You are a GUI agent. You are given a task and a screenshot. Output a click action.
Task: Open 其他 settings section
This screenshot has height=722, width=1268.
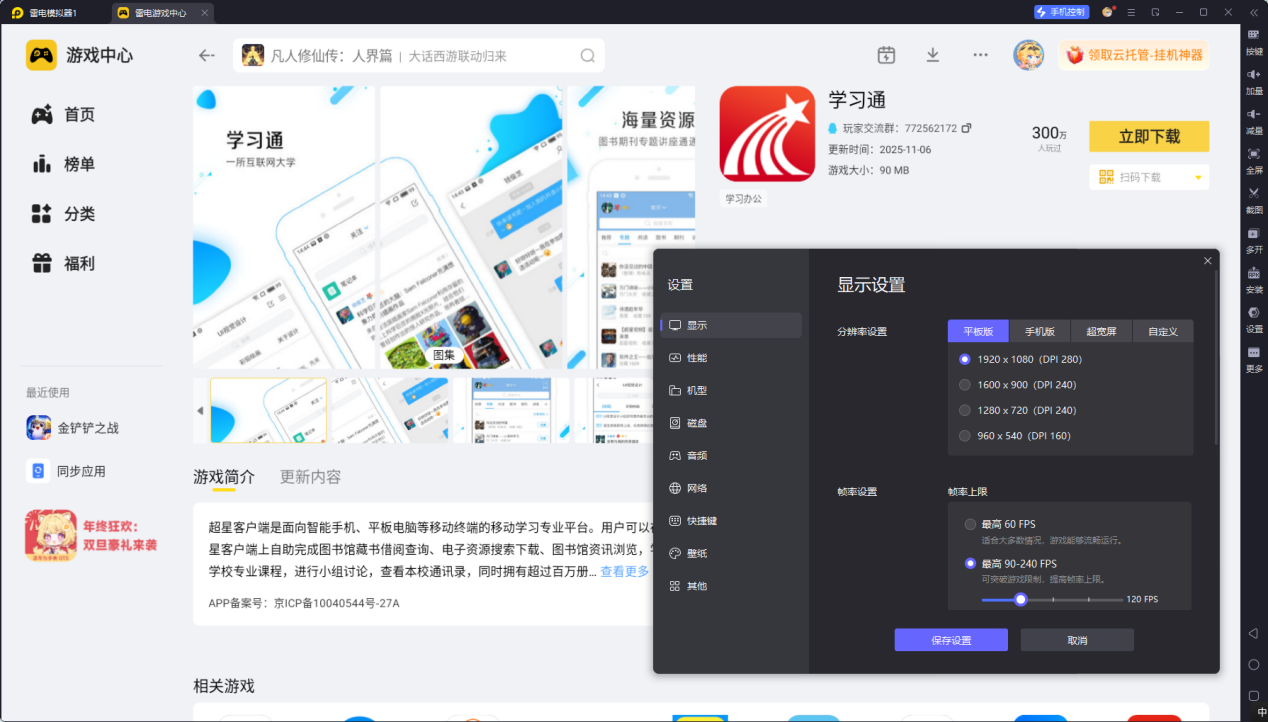(731, 586)
